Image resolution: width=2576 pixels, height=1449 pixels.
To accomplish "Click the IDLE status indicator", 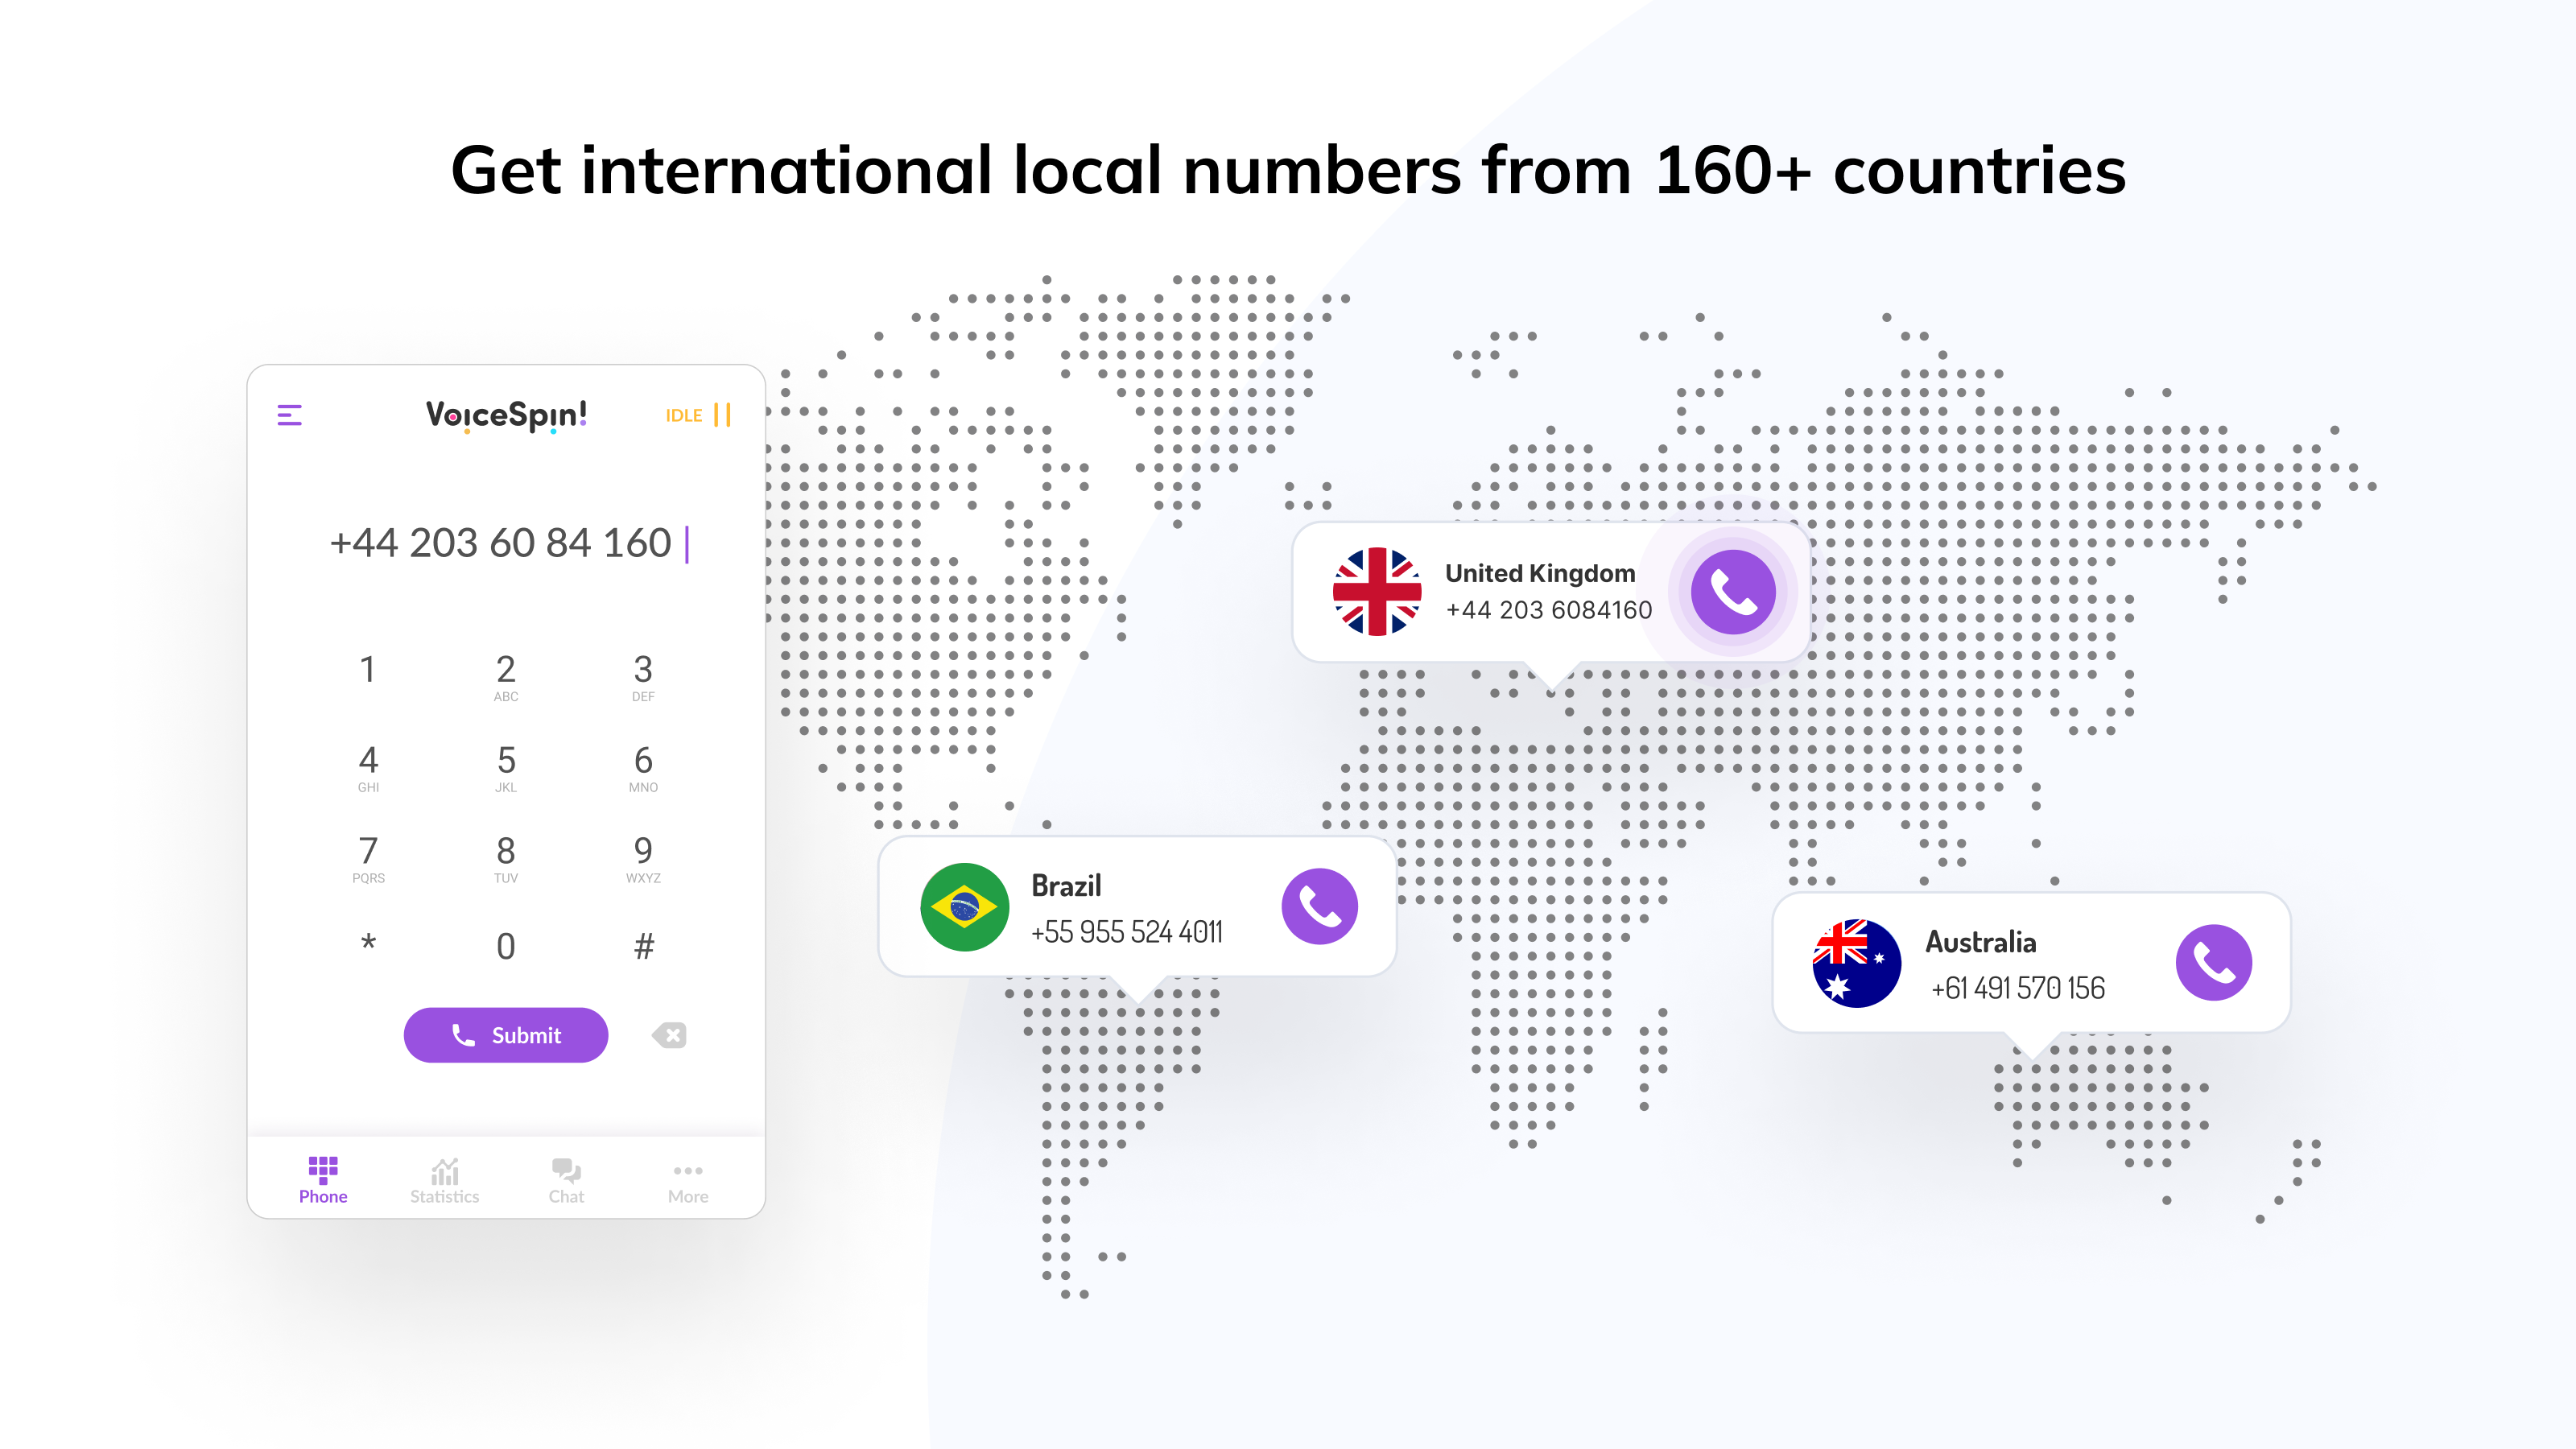I will click(684, 414).
